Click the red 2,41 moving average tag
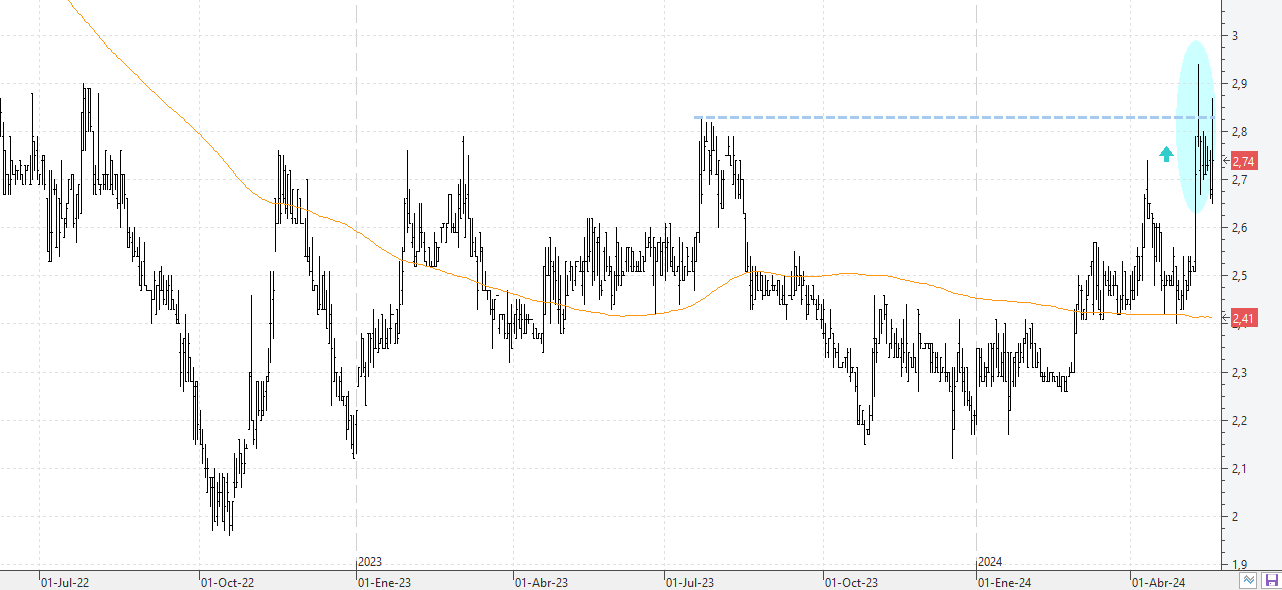Screen dimensions: 1282x590 pyautogui.click(x=1244, y=319)
